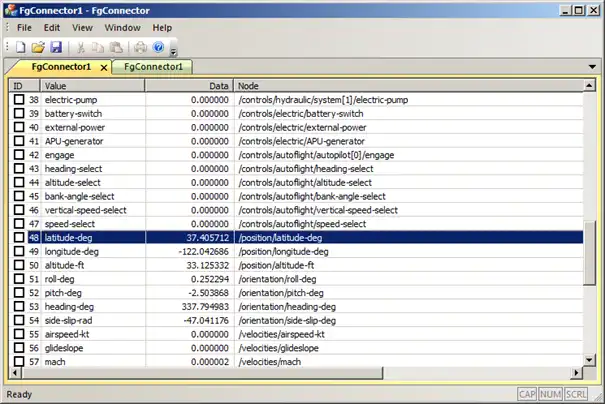
Task: Sort by the Data column header
Action: [189, 86]
